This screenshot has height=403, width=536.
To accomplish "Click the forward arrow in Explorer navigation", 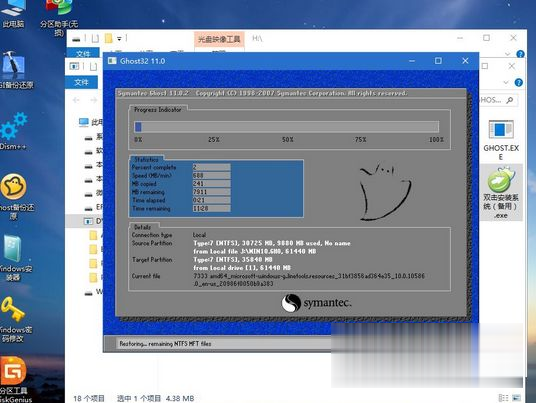I will tap(93, 100).
